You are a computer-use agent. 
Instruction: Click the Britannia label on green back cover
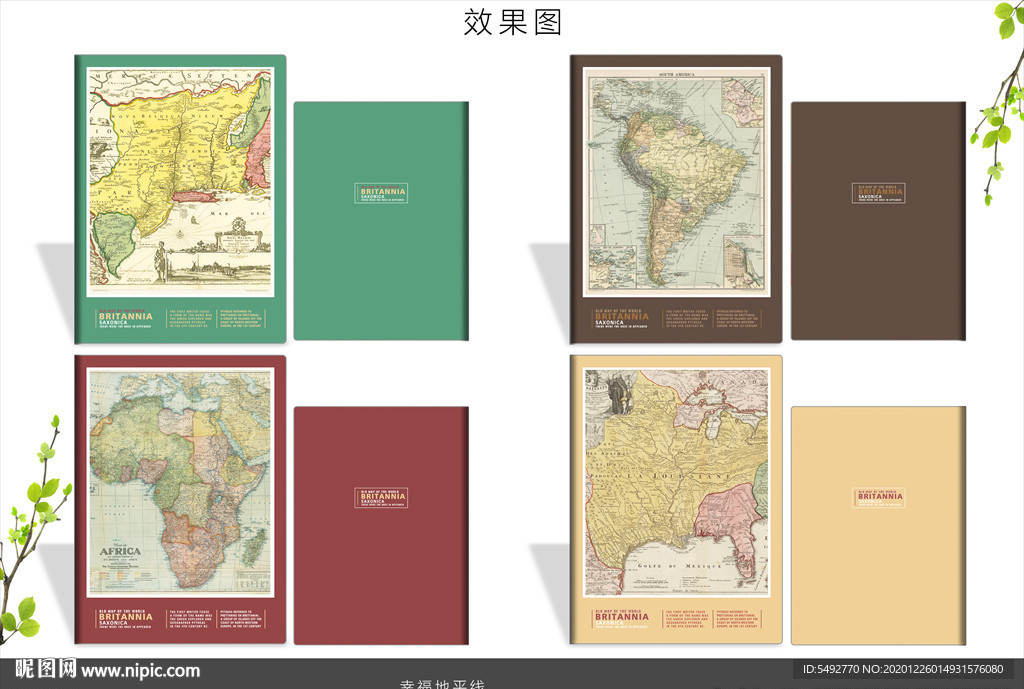point(381,193)
